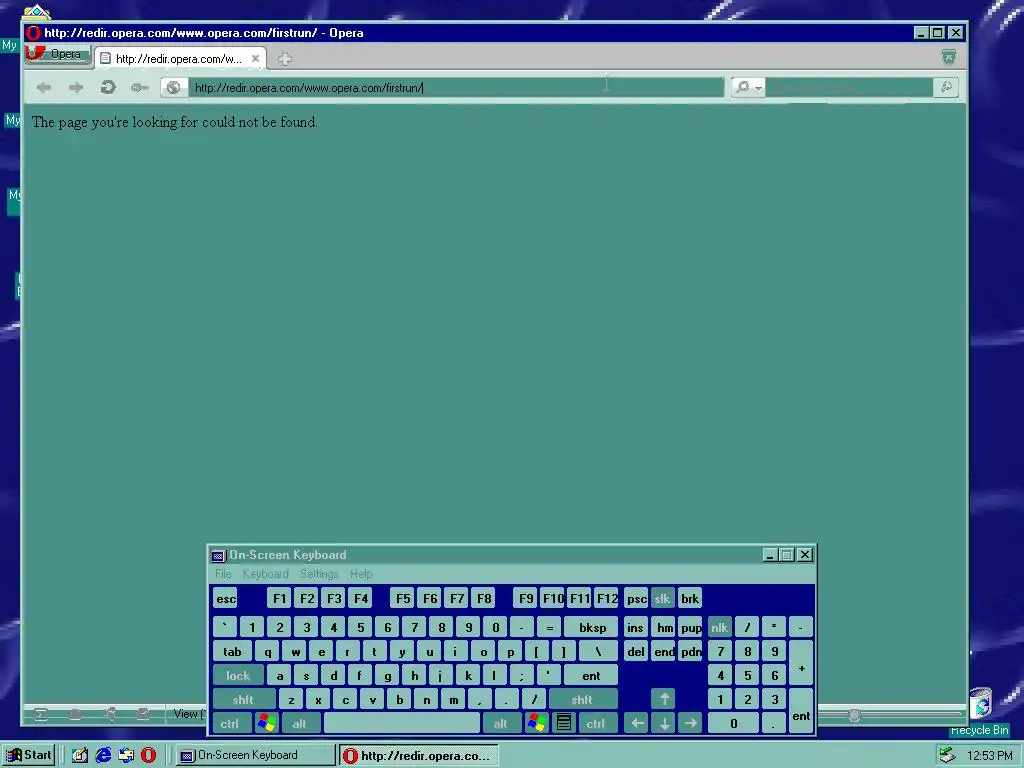Open the Opera main menu button

[57, 54]
